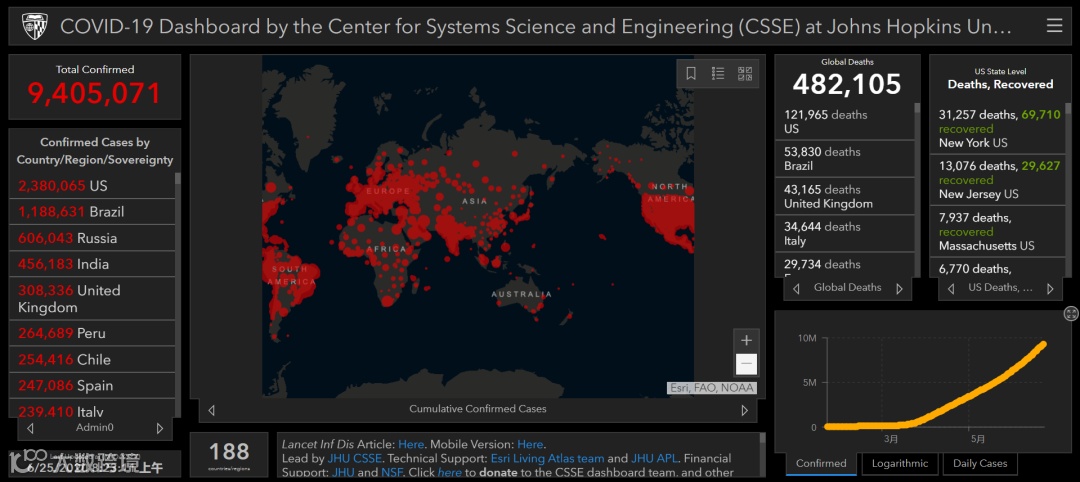Screen dimensions: 1080x482
Task: Open the basemap gallery grid icon
Action: point(745,74)
